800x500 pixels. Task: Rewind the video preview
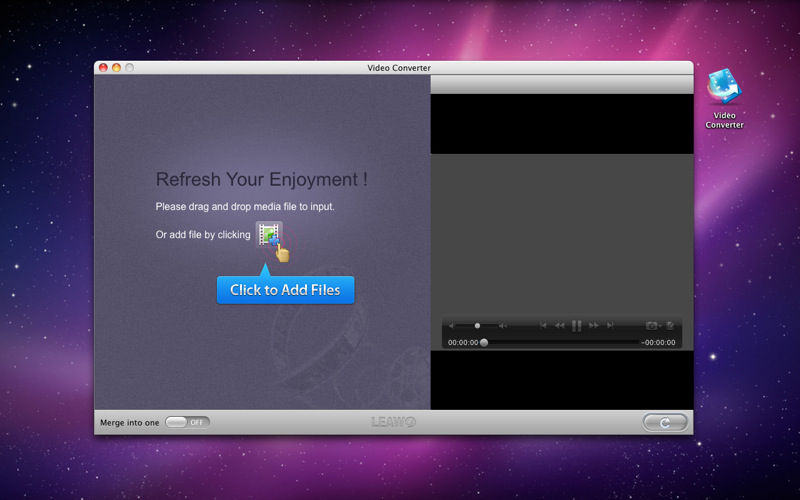click(560, 325)
